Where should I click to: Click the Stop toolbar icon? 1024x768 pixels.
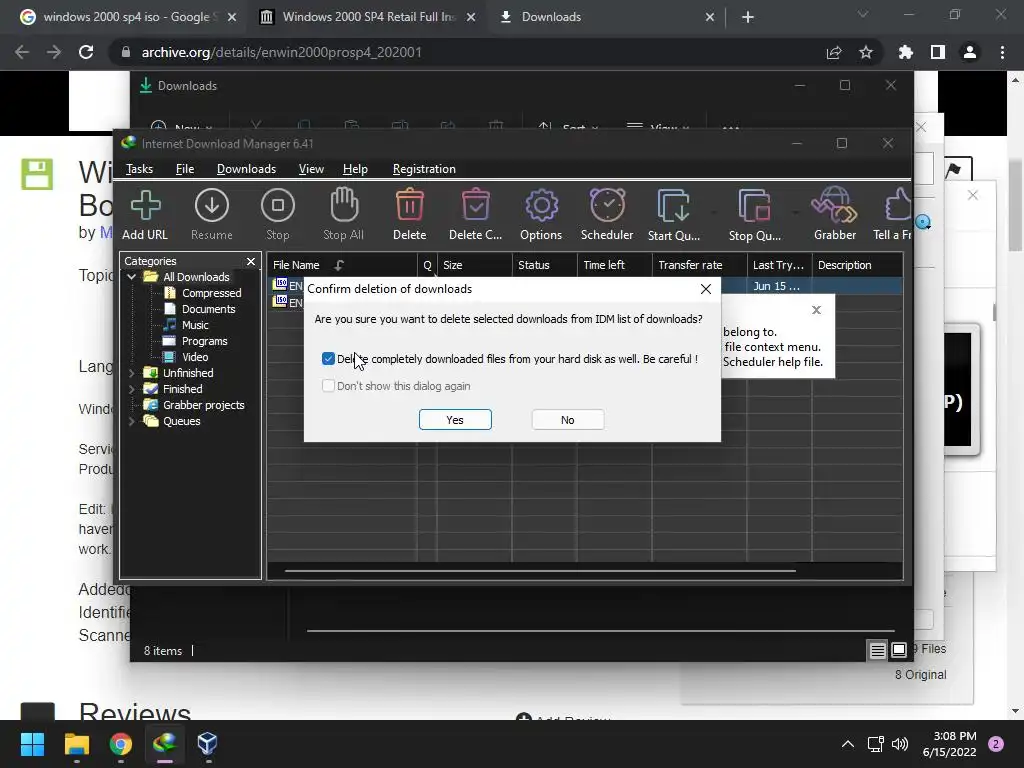pos(278,214)
